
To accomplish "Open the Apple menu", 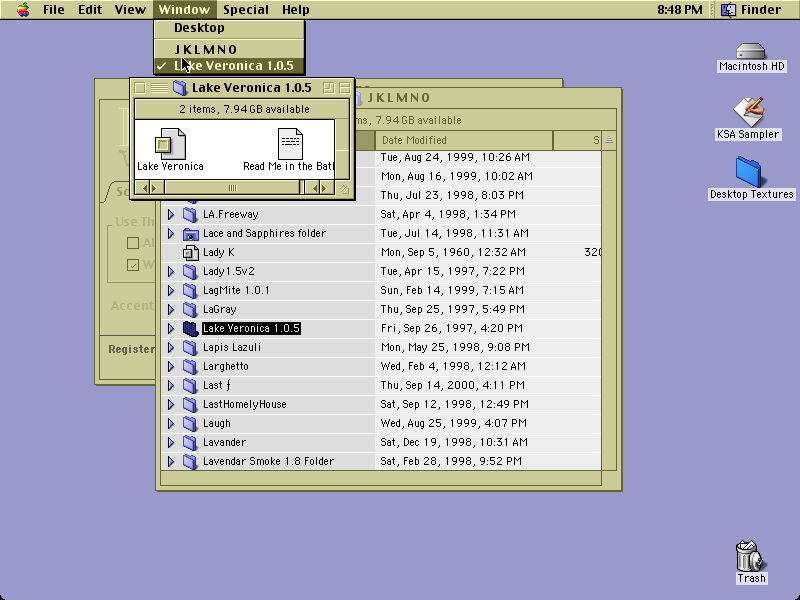I will [22, 9].
